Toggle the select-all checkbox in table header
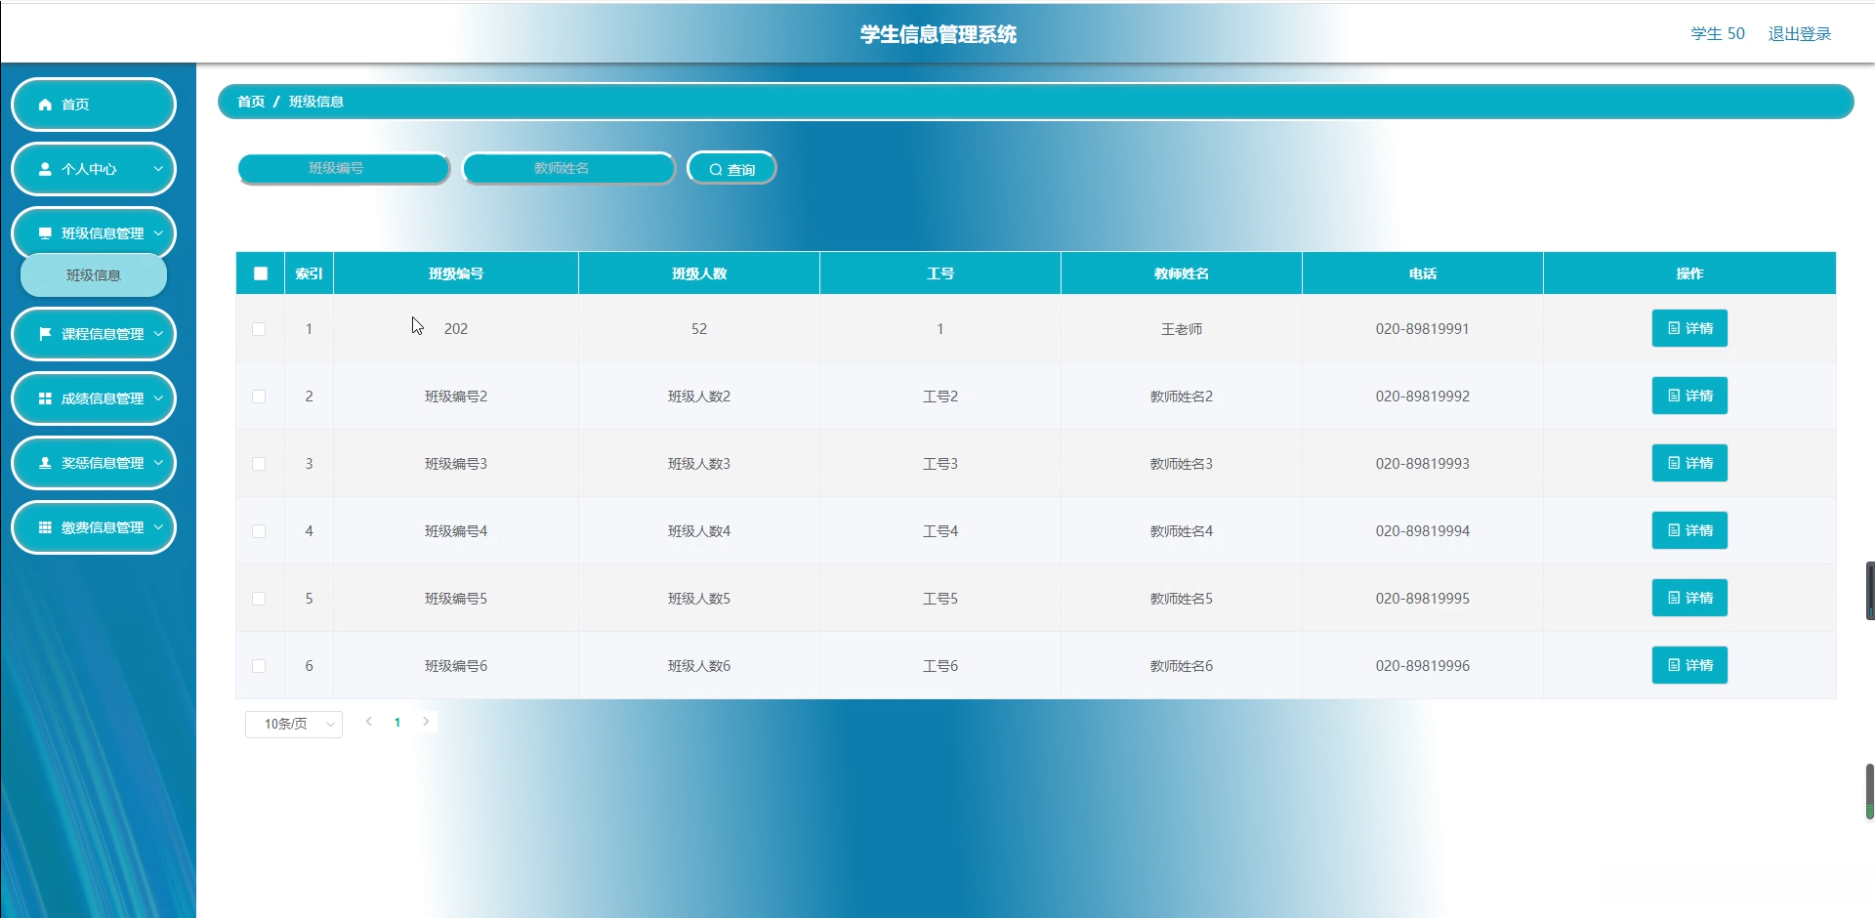Screen dimensions: 1875x918 [261, 274]
